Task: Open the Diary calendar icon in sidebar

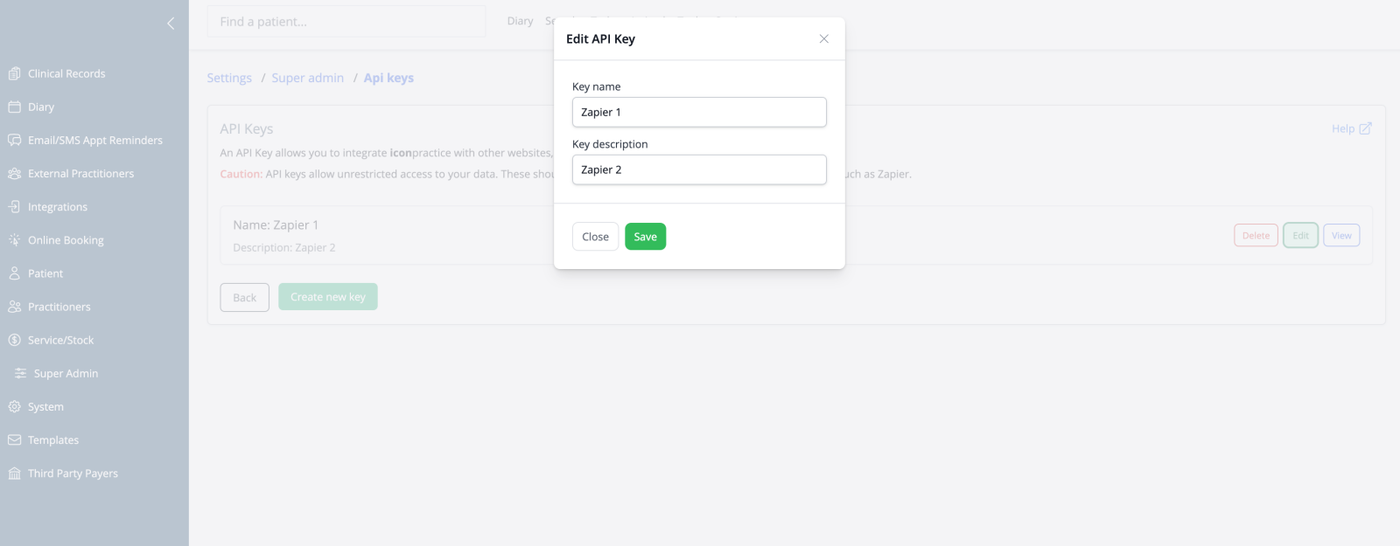Action: point(14,106)
